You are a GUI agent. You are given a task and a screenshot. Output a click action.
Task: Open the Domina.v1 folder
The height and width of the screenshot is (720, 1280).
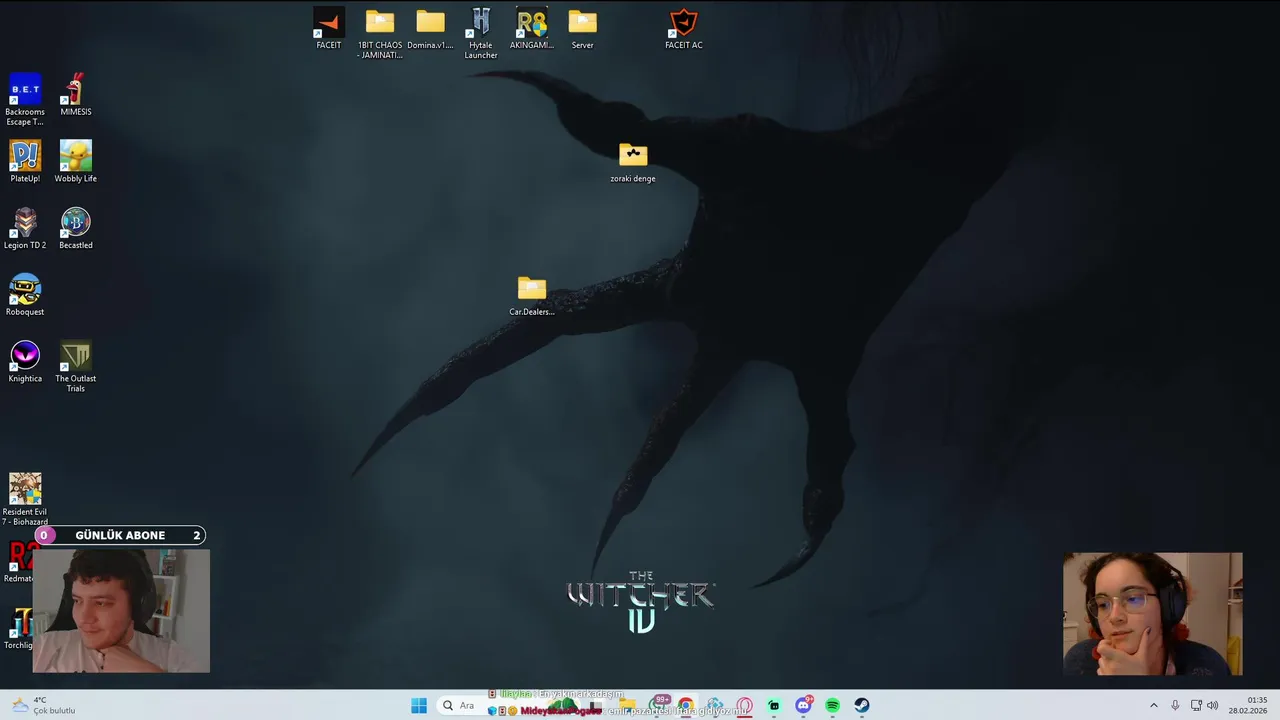[x=430, y=28]
